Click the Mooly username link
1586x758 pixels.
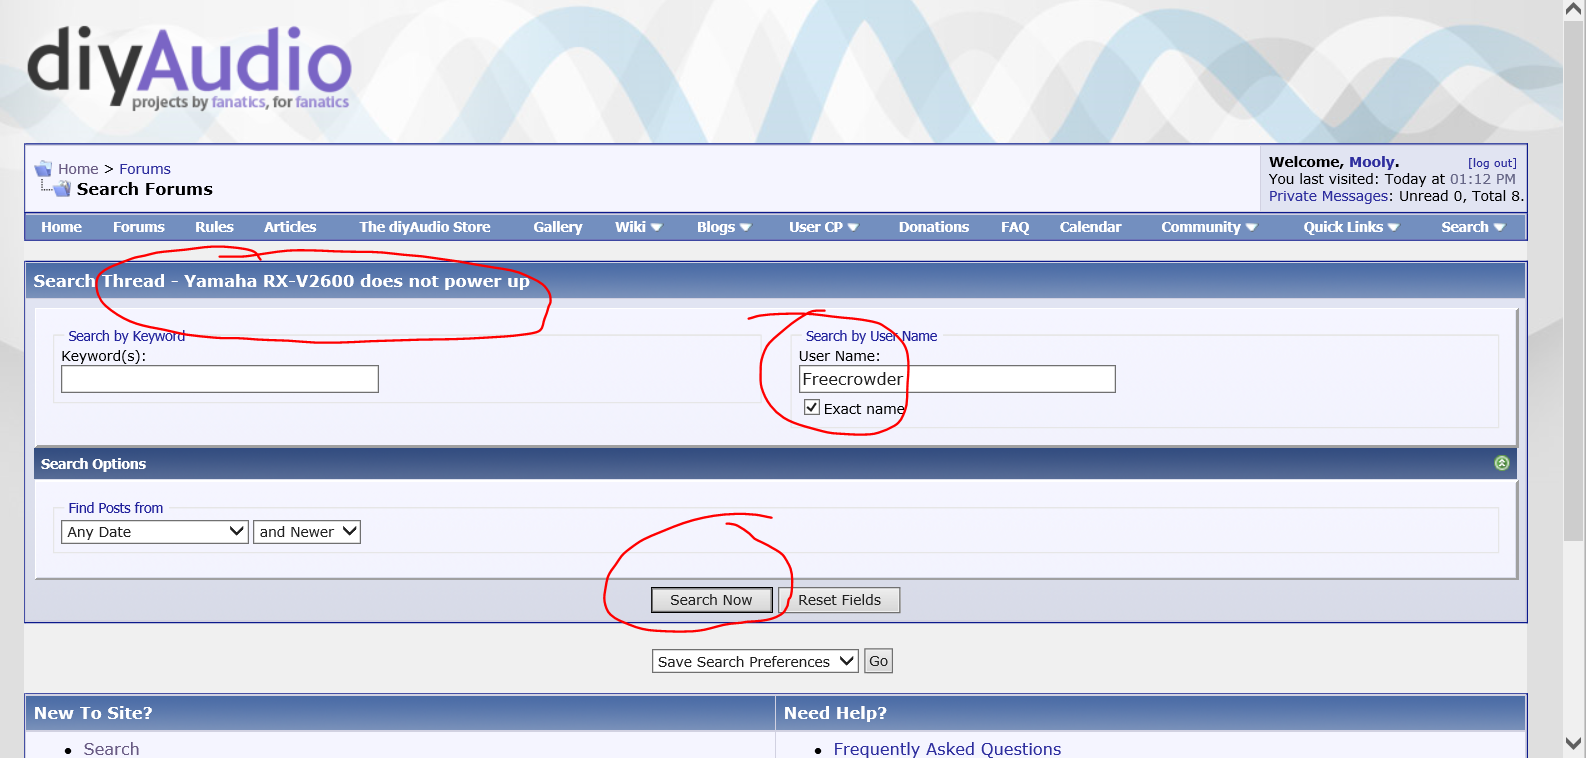[1371, 162]
